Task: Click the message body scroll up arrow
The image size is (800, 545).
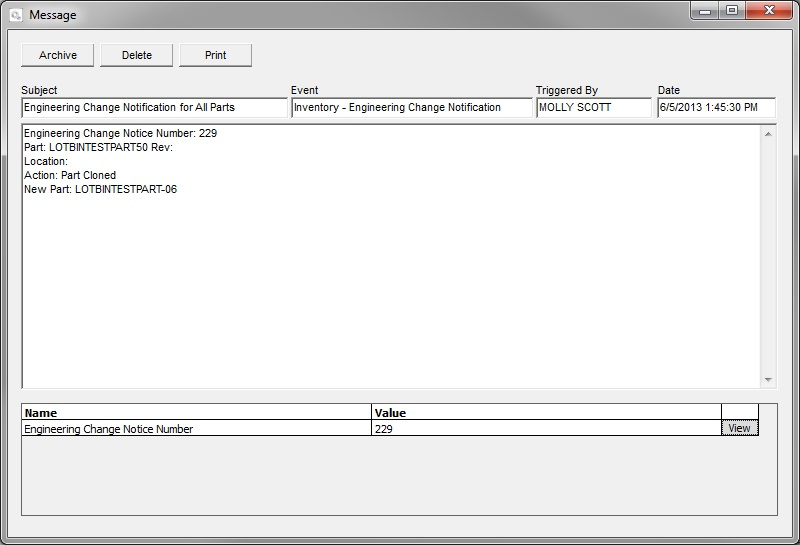Action: [768, 134]
